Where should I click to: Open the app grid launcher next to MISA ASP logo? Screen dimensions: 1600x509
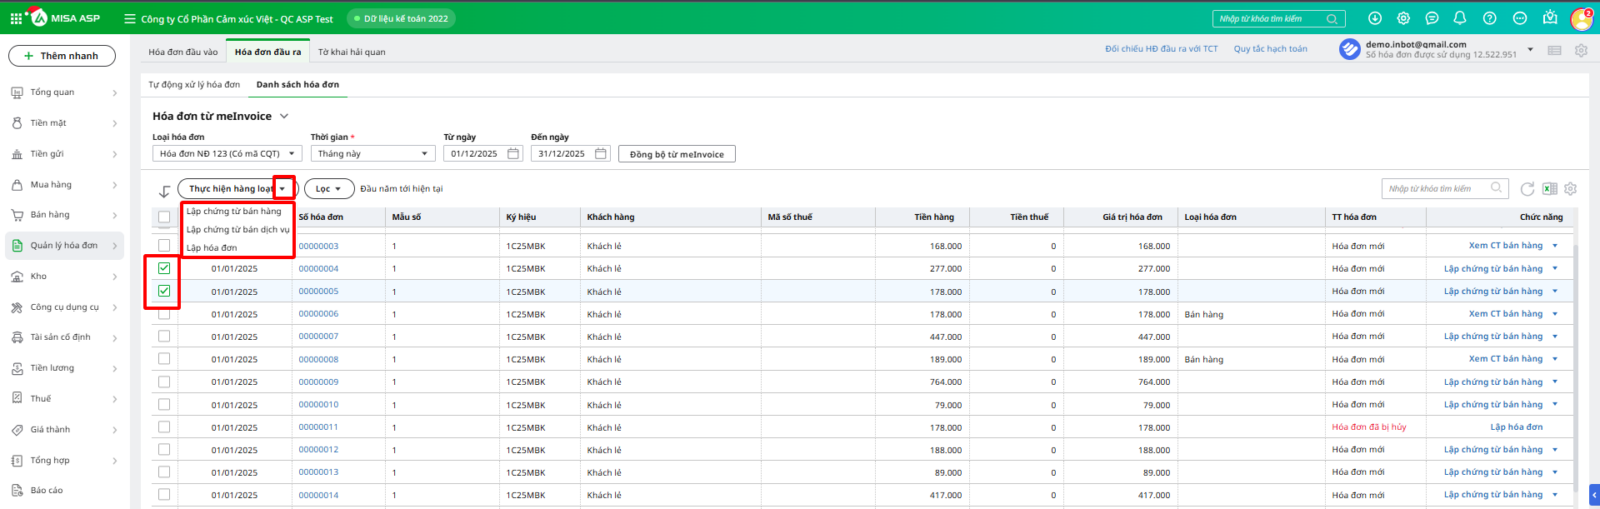pos(16,18)
